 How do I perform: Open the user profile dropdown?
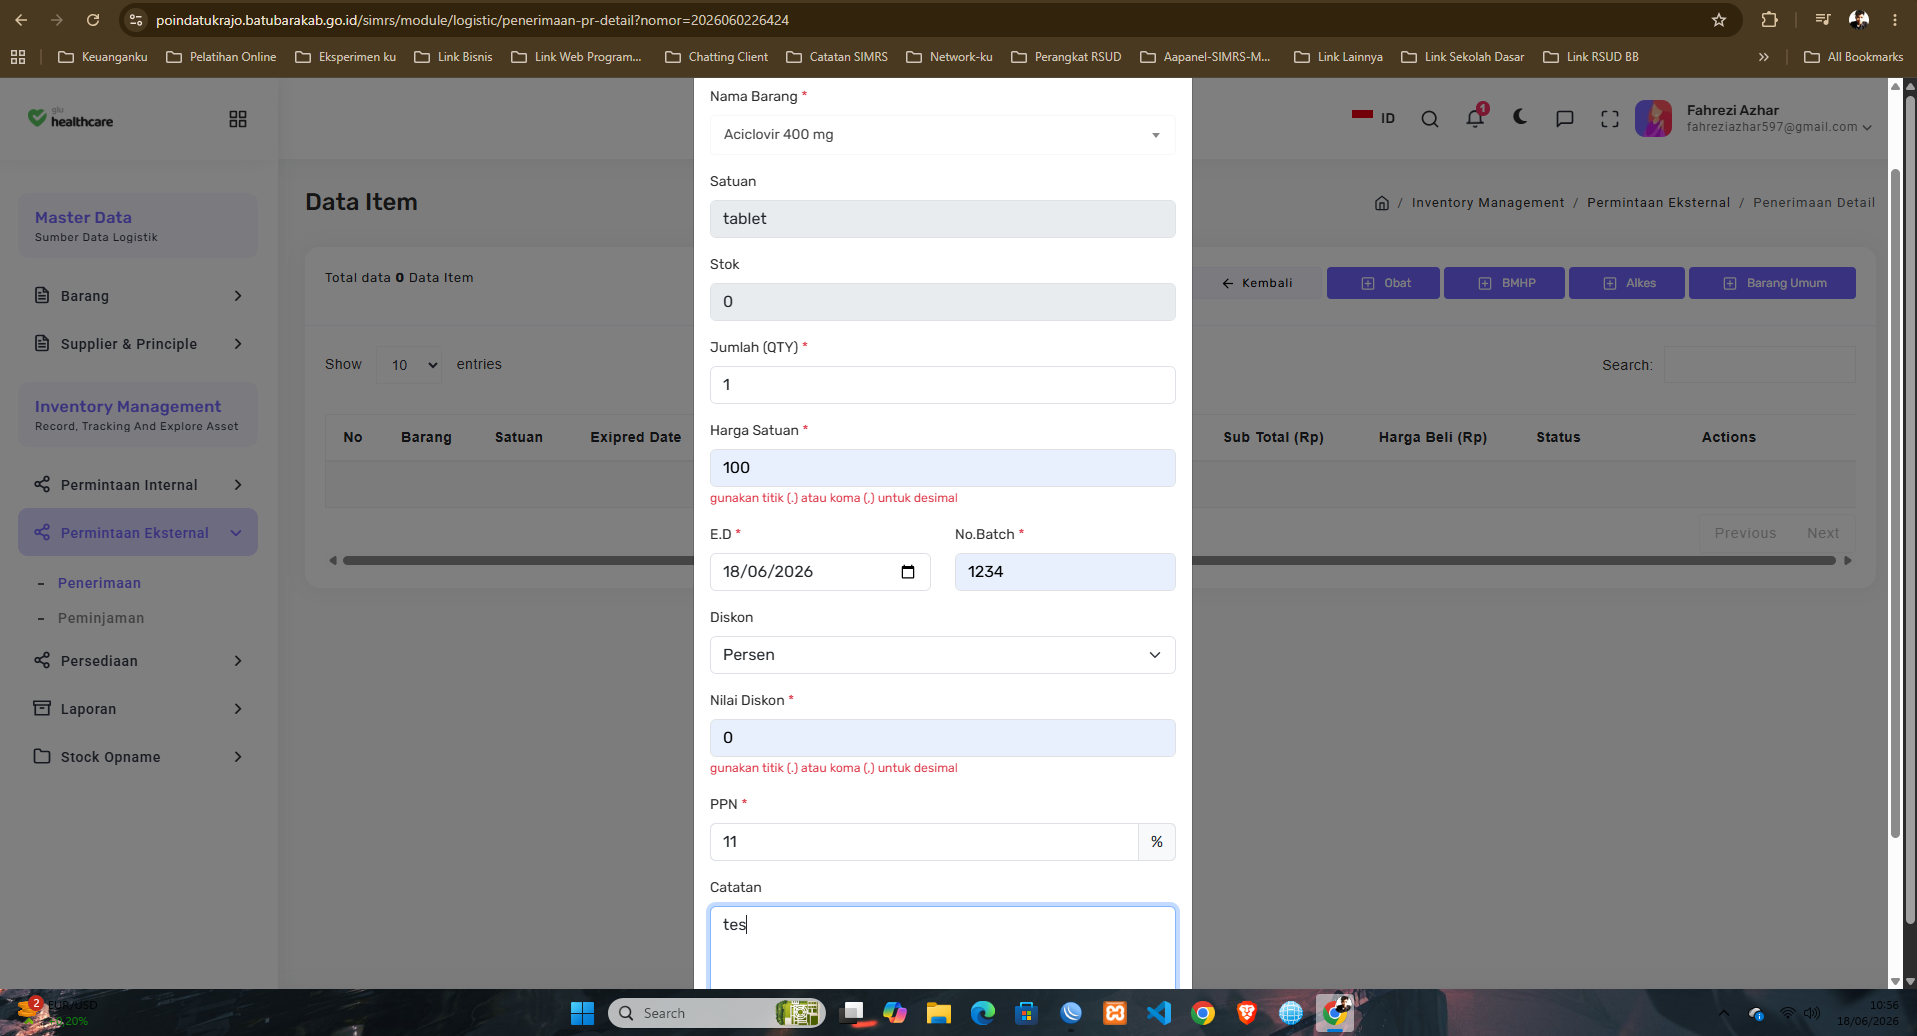[1754, 118]
